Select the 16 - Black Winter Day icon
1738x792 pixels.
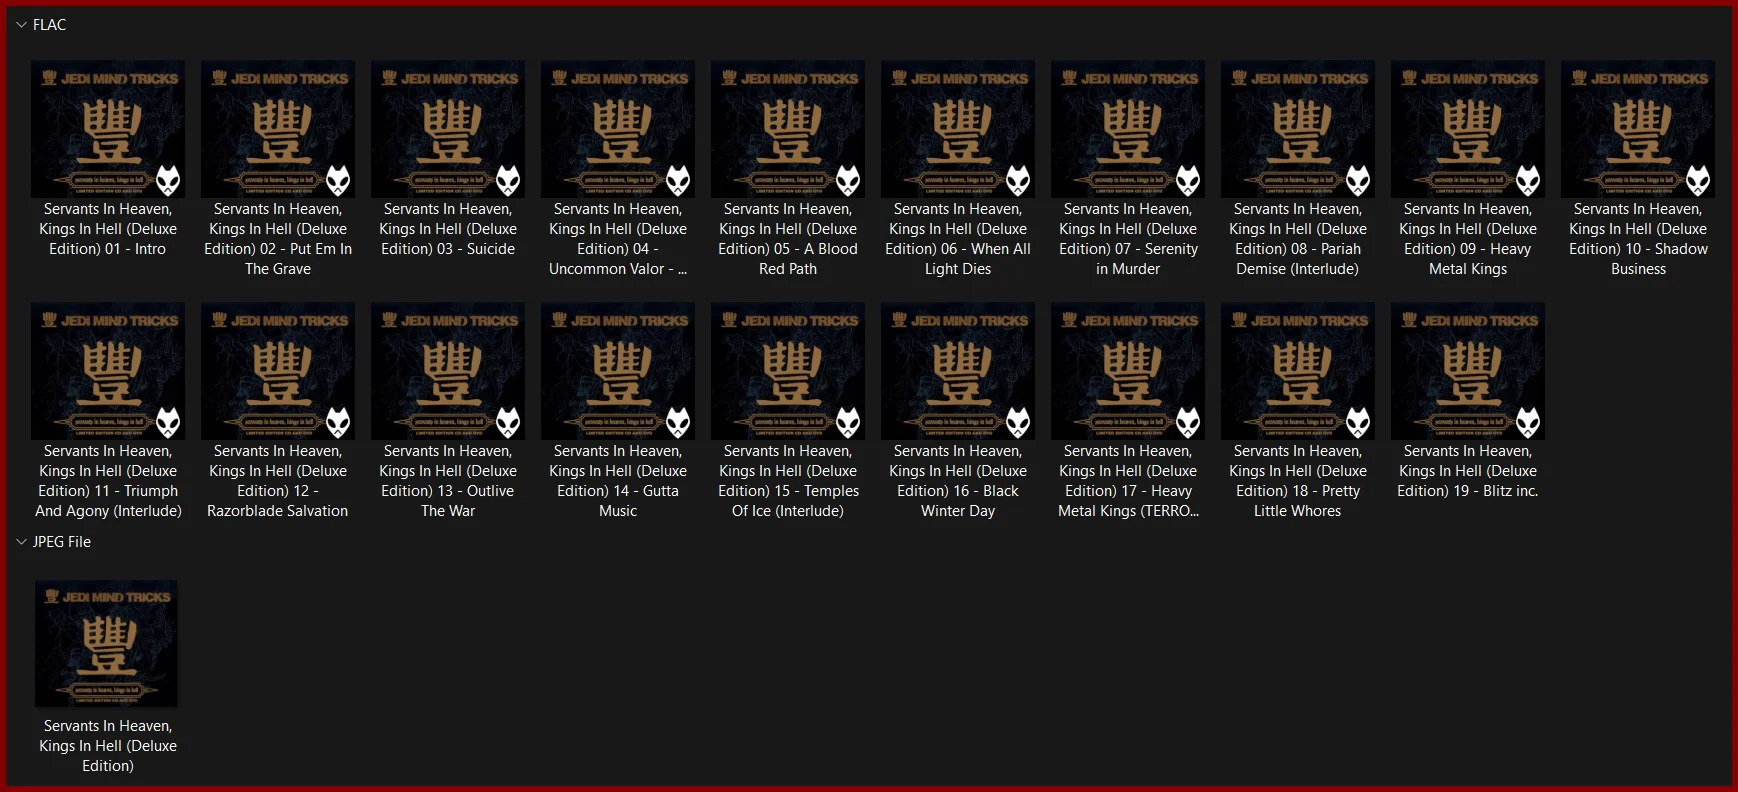coord(958,371)
